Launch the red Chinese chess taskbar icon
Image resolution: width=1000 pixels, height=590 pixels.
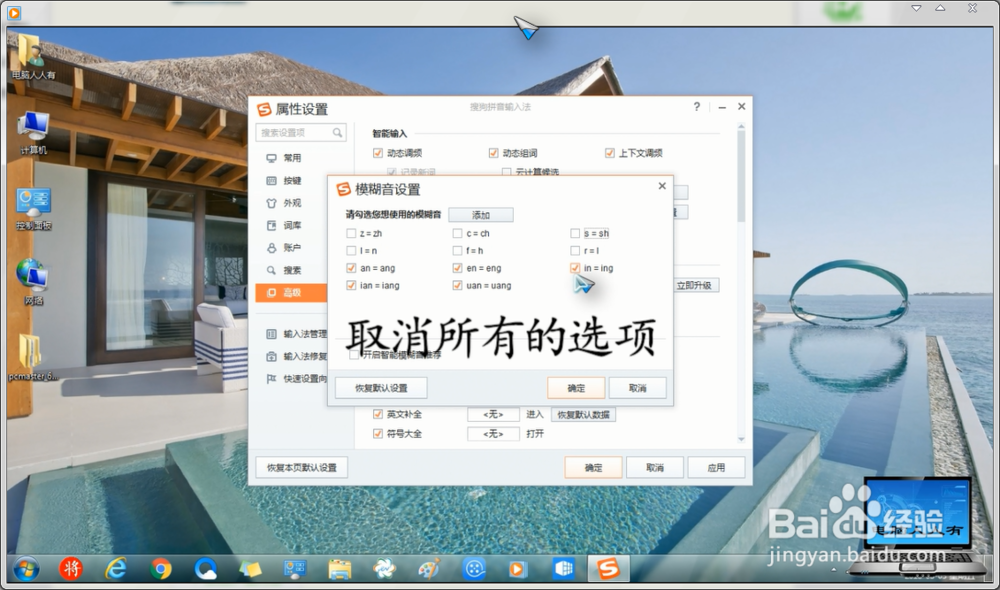point(71,568)
